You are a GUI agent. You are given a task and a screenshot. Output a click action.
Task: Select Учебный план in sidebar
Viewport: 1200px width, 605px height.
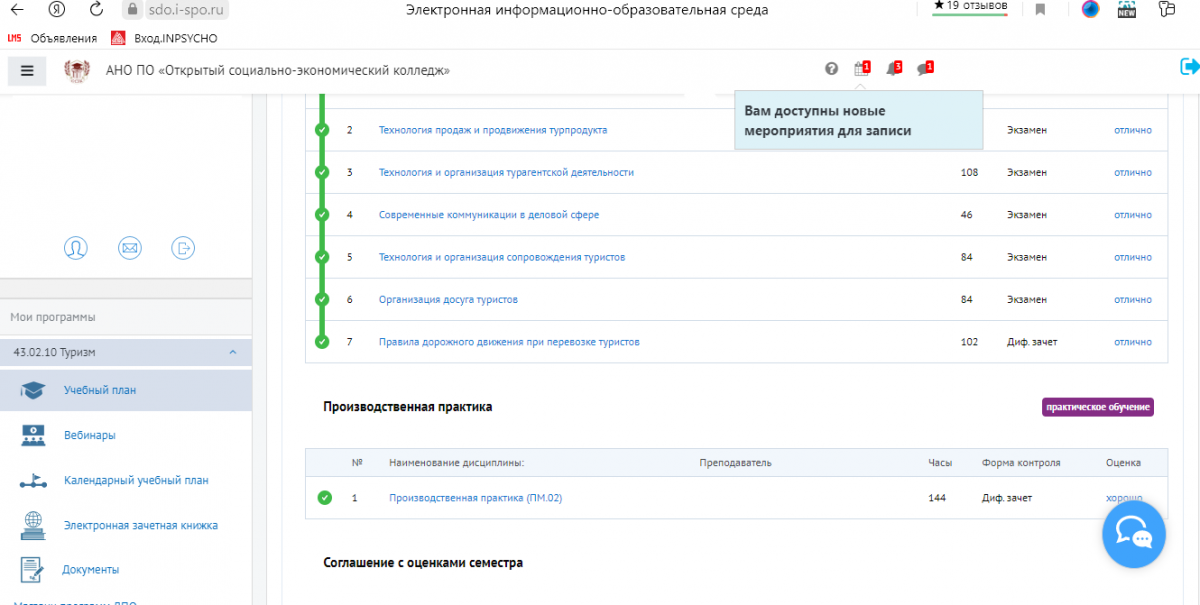[x=100, y=390]
